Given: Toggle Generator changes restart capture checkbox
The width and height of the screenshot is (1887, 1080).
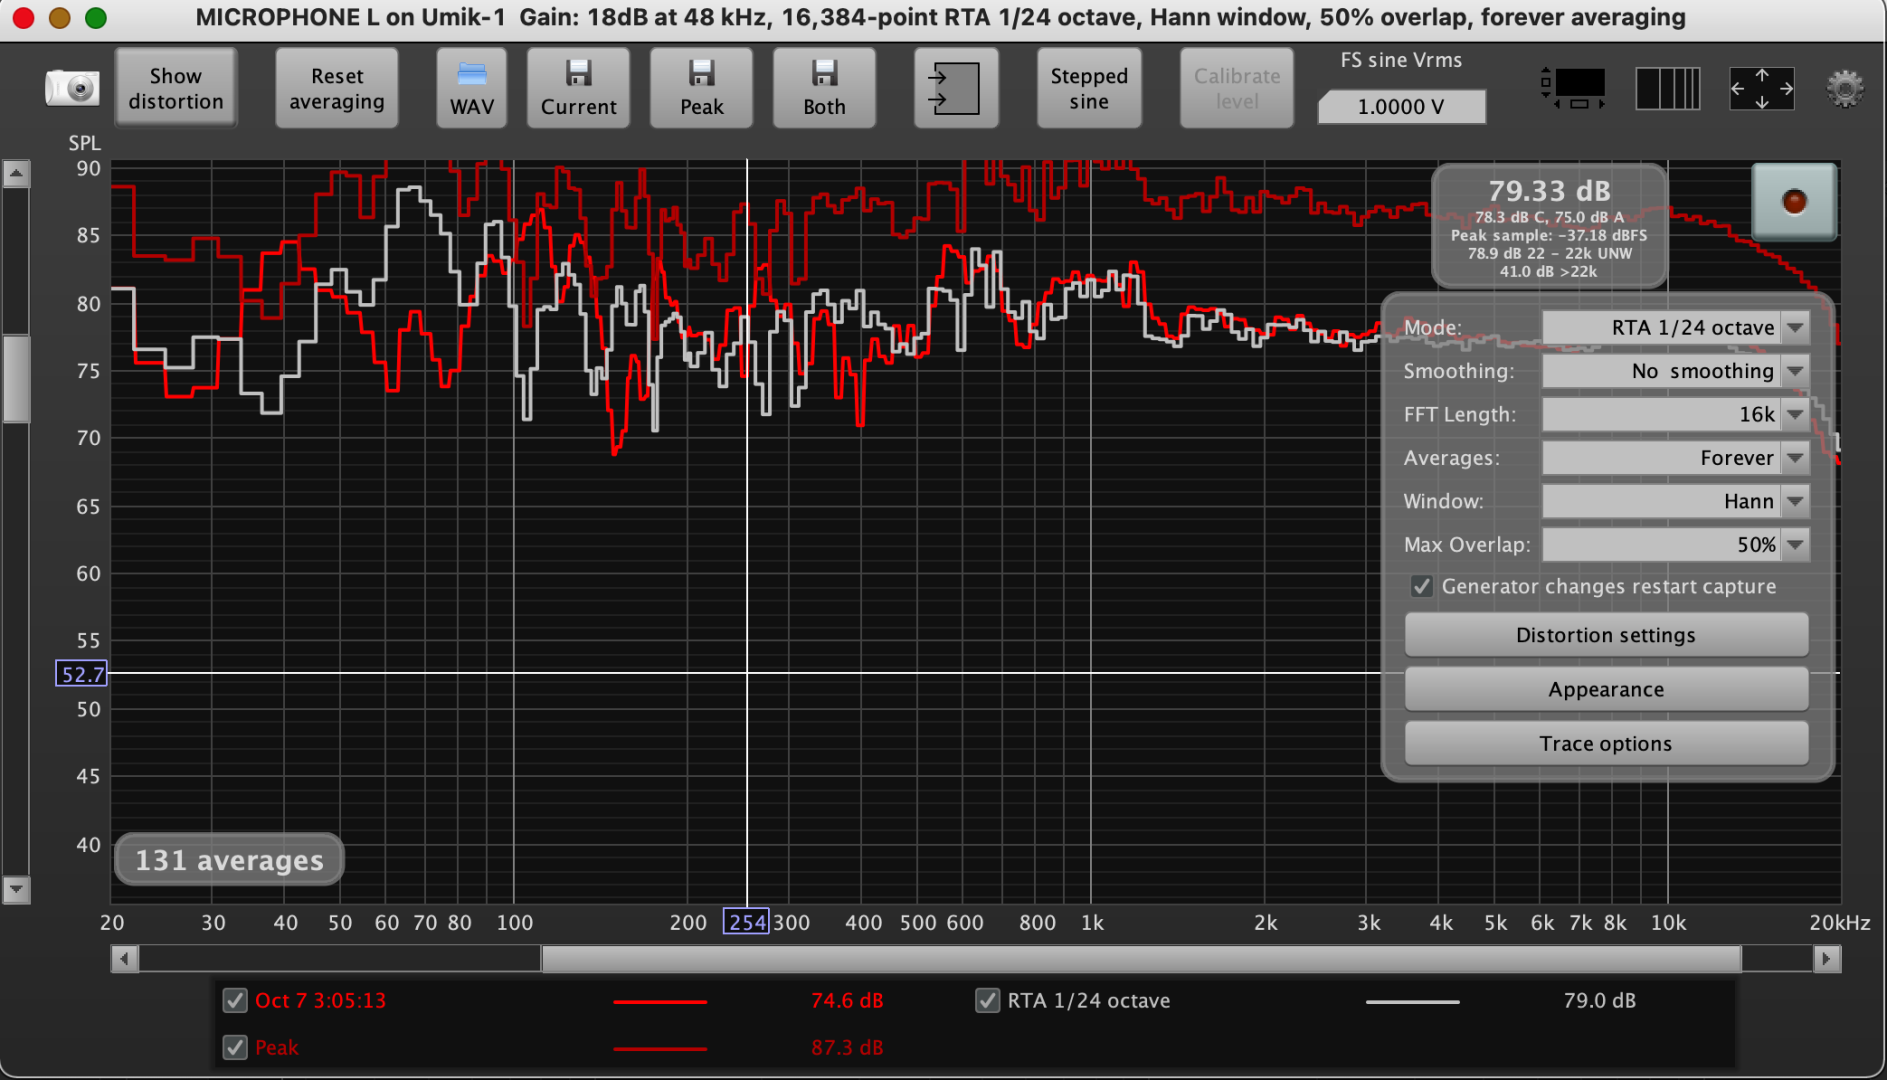Looking at the screenshot, I should (x=1421, y=587).
